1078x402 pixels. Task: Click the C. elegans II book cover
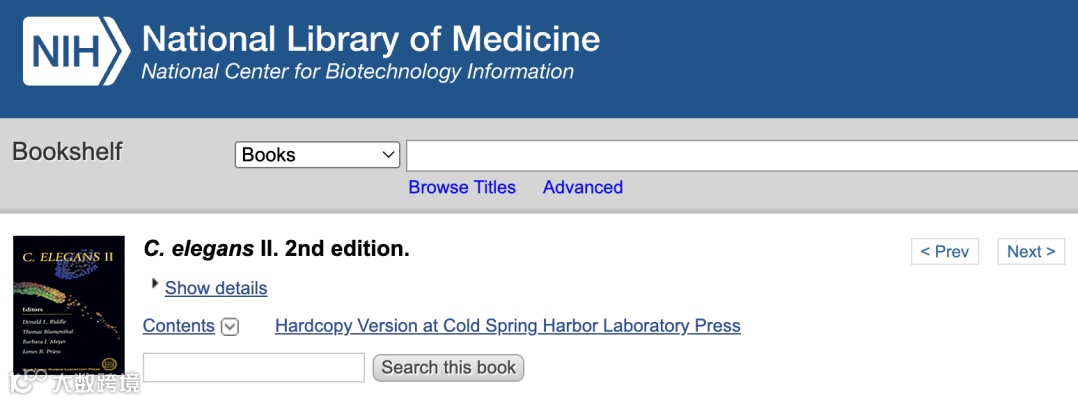click(69, 304)
